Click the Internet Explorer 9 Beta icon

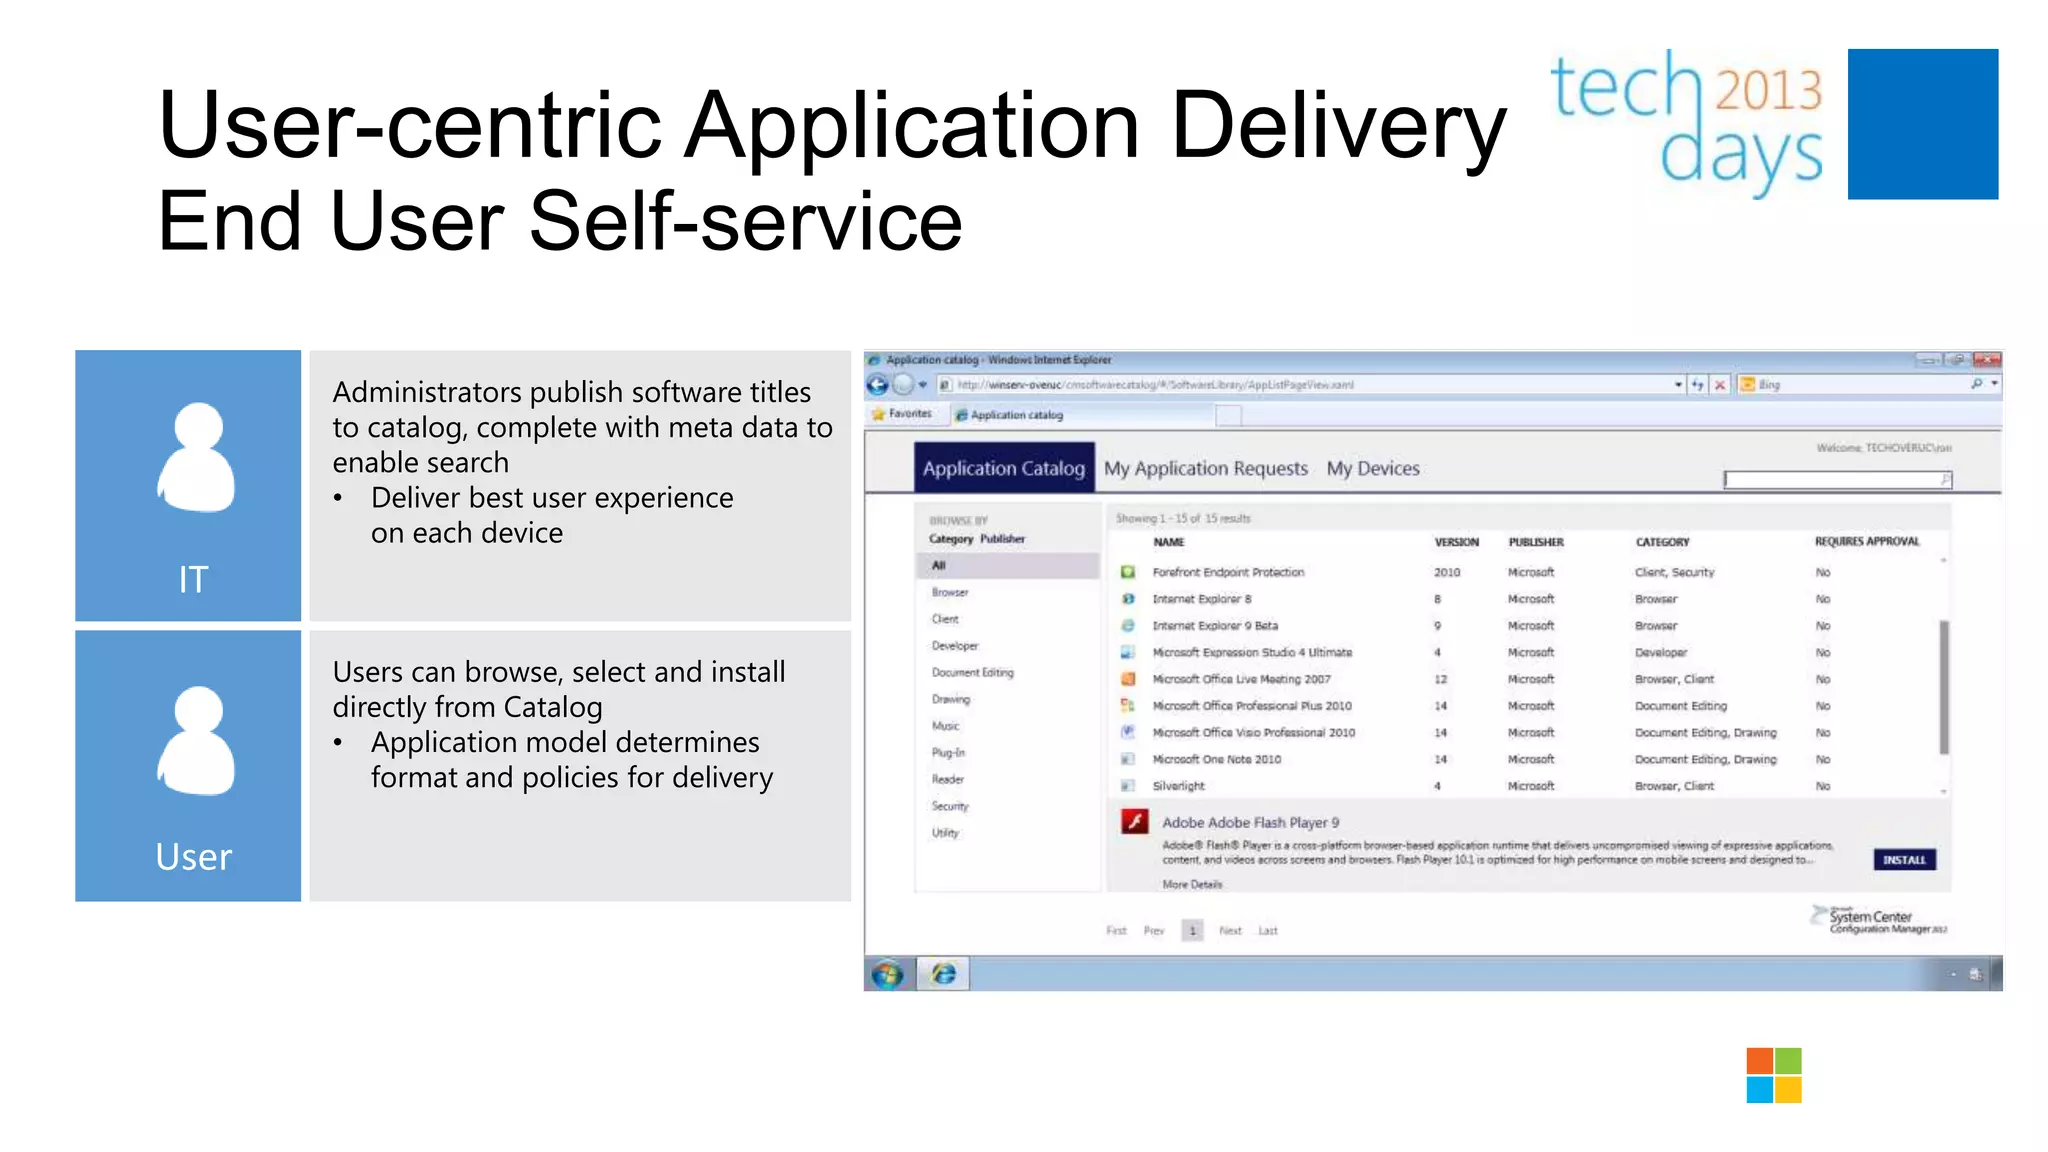tap(1127, 626)
